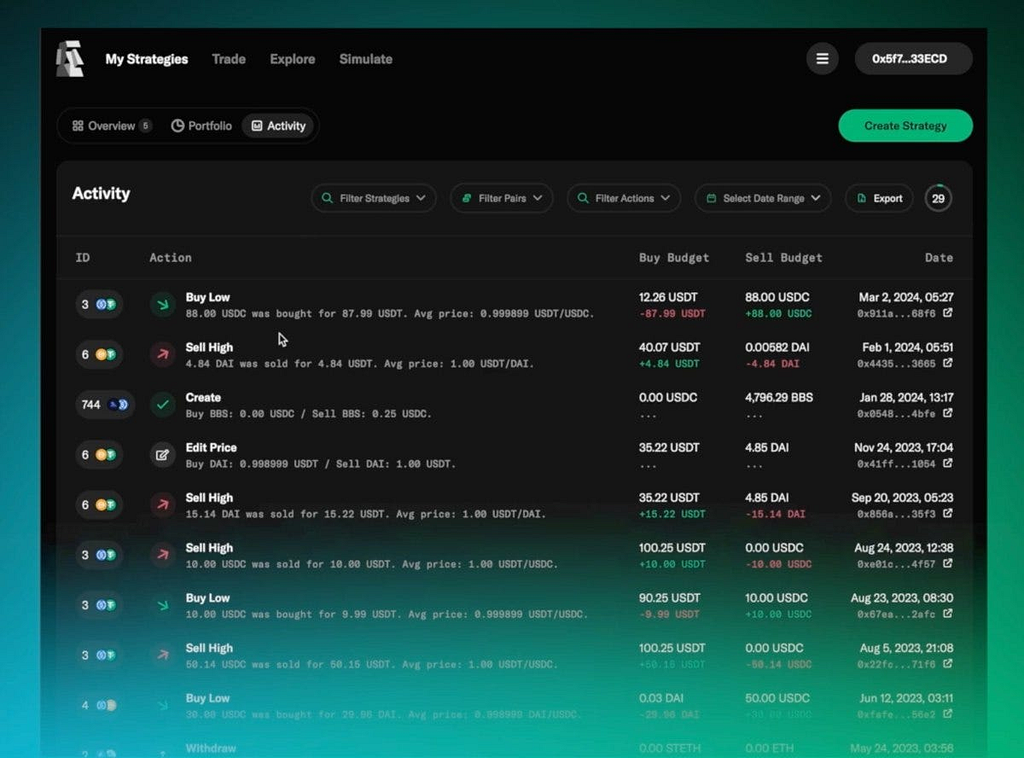This screenshot has width=1024, height=758.
Task: Click strategy ID 6 badge in Feb 1 row
Action: click(99, 355)
